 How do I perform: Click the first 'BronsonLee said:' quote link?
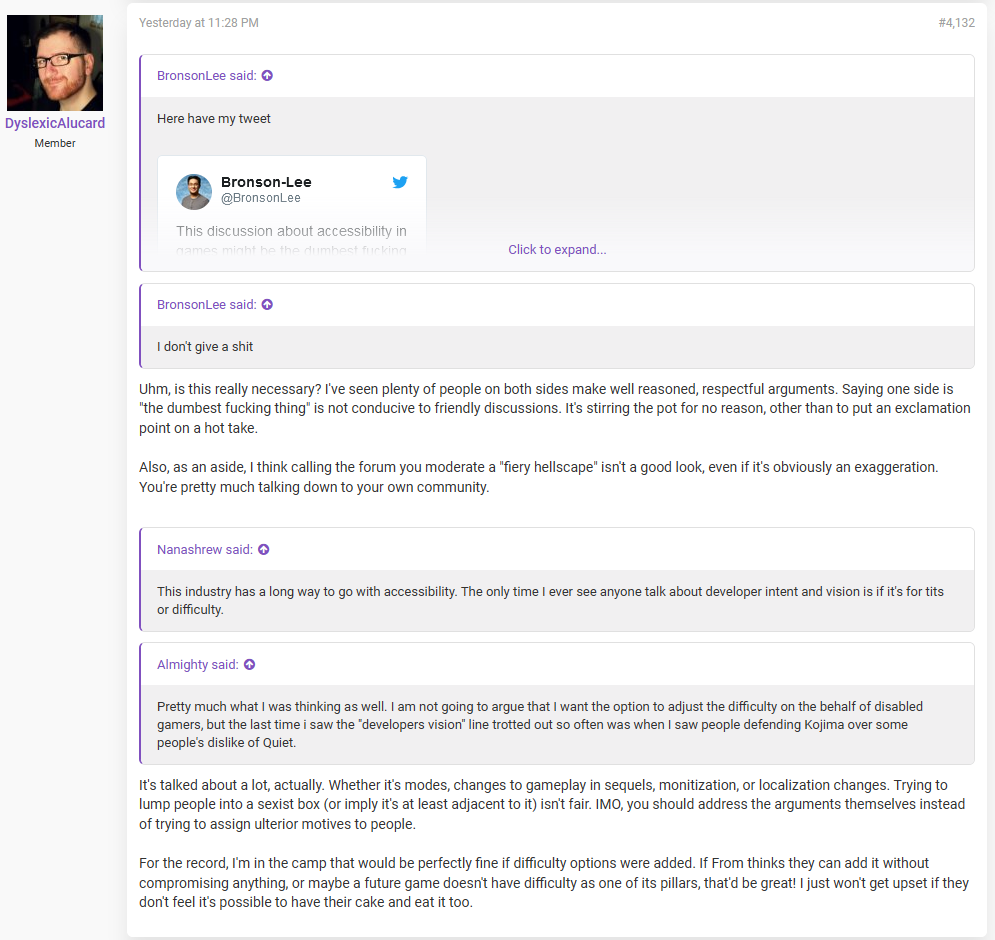207,76
